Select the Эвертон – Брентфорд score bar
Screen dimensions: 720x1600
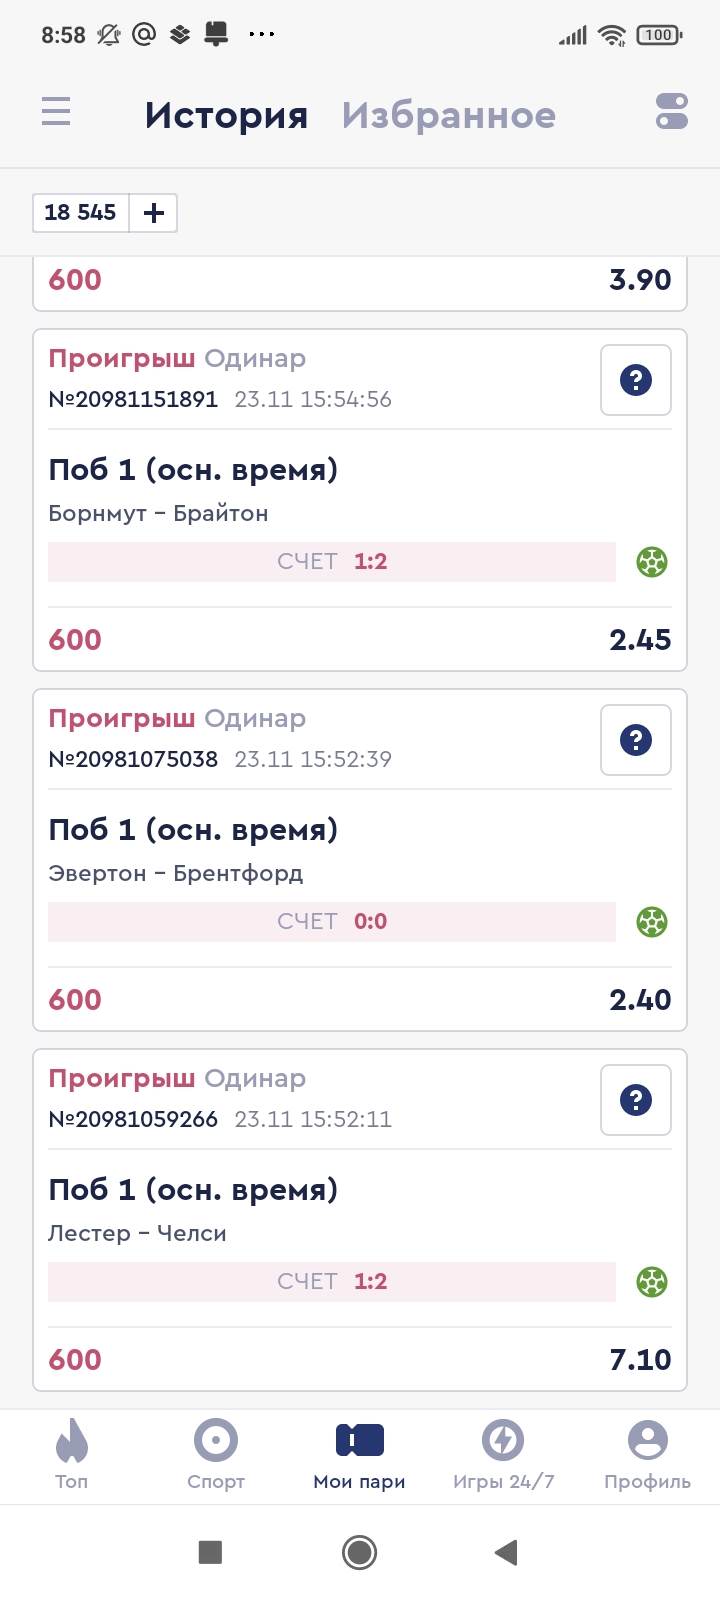click(332, 922)
